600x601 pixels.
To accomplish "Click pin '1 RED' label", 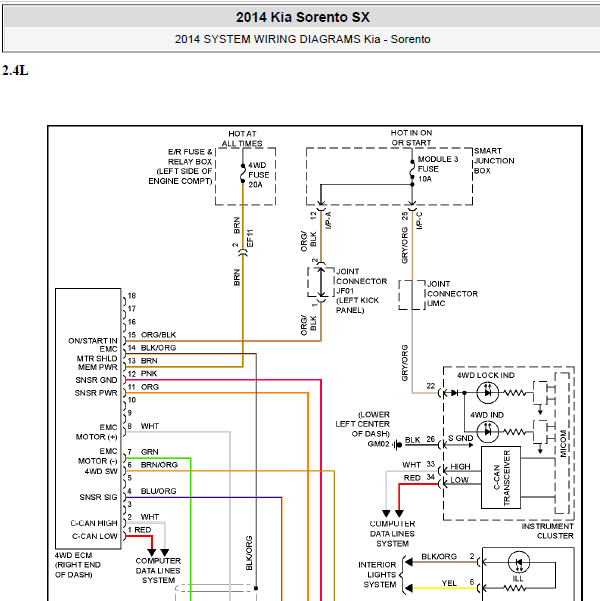I will click(x=139, y=530).
